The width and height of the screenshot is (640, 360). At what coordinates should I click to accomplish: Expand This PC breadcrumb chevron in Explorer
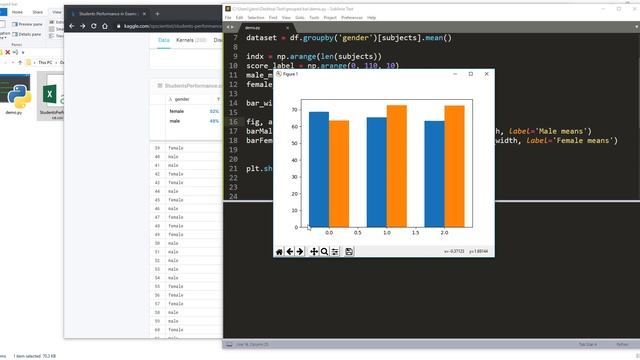pos(56,62)
